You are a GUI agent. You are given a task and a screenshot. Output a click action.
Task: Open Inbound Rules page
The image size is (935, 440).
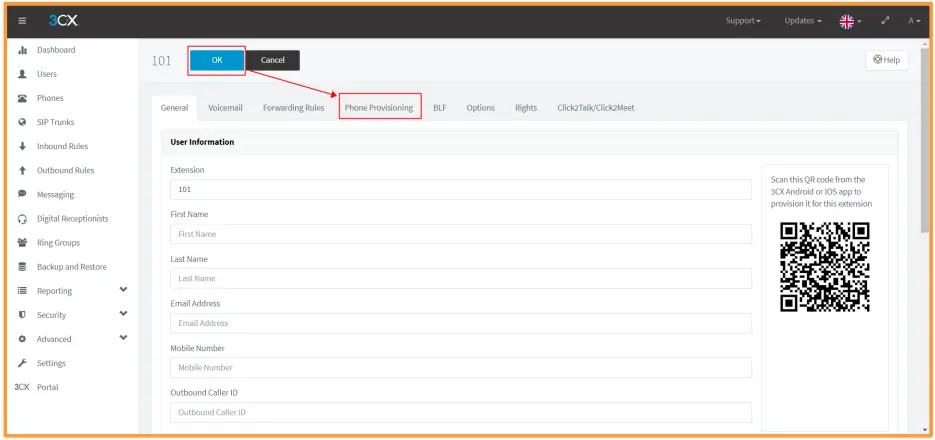coord(63,146)
